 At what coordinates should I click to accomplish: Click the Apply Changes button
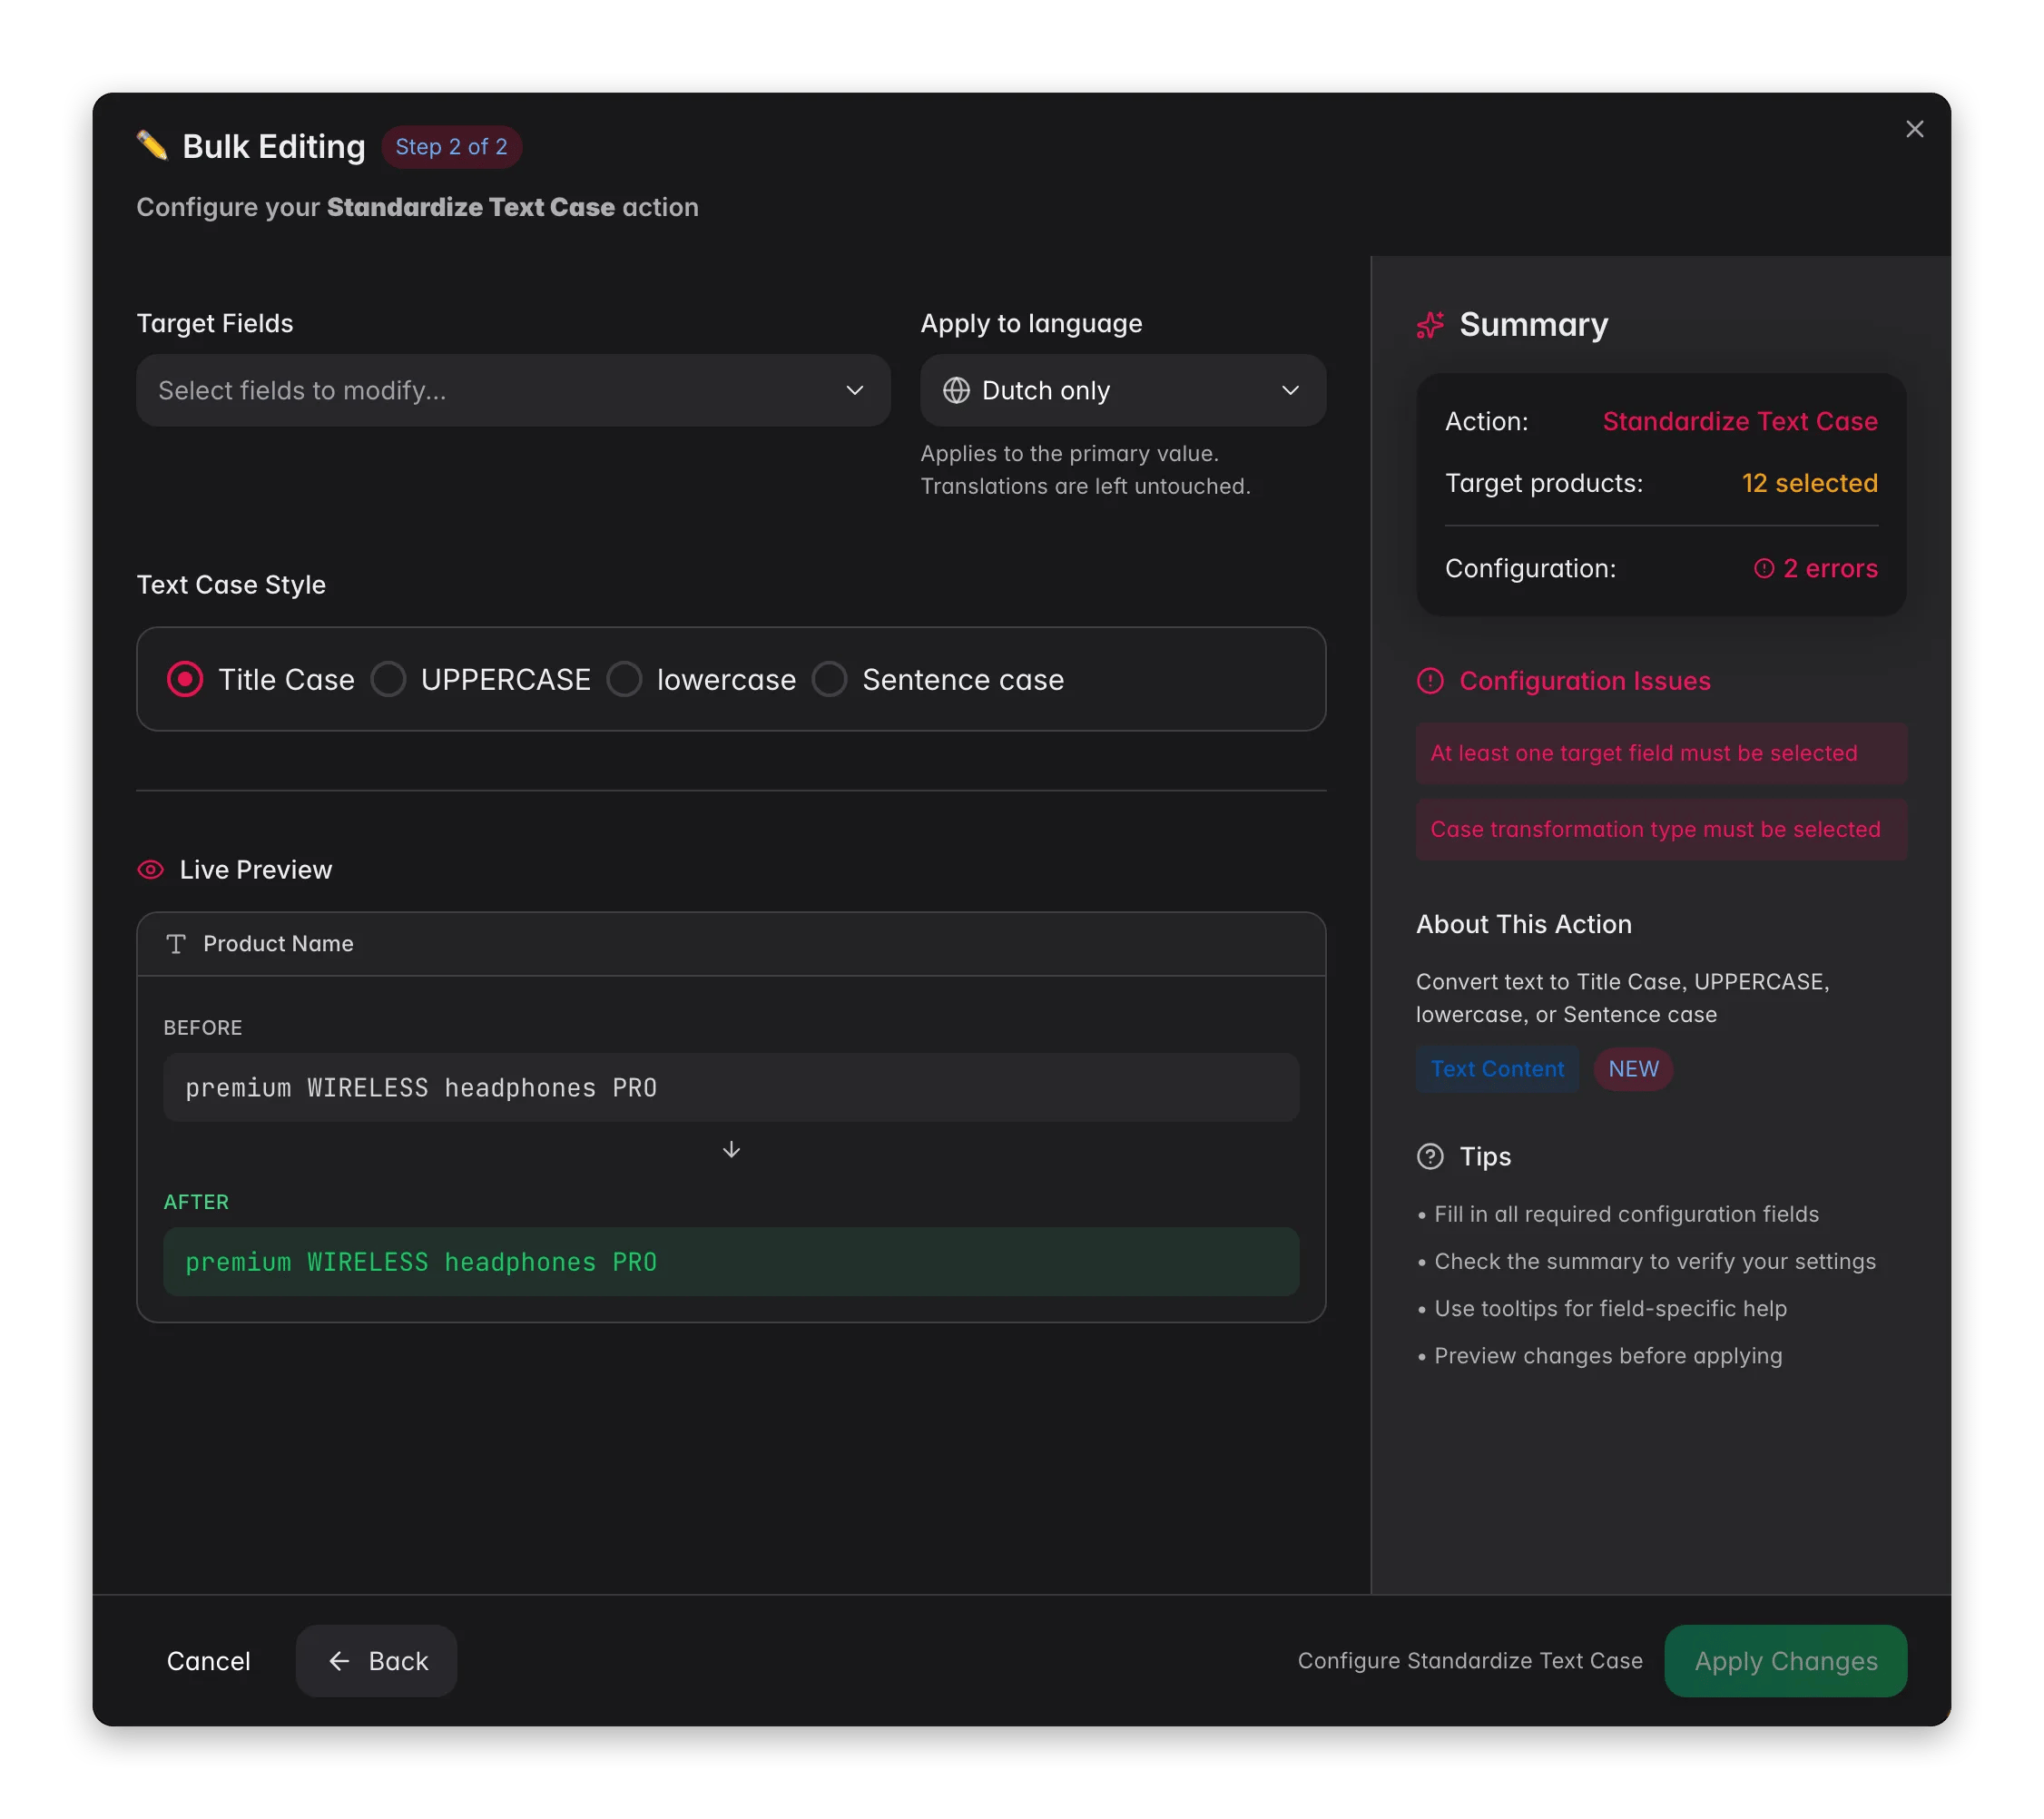[x=1785, y=1661]
